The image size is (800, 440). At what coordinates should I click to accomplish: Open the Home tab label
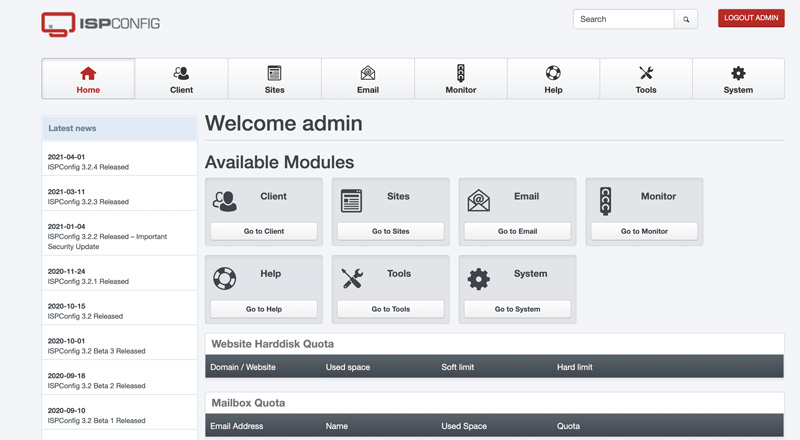tap(88, 90)
